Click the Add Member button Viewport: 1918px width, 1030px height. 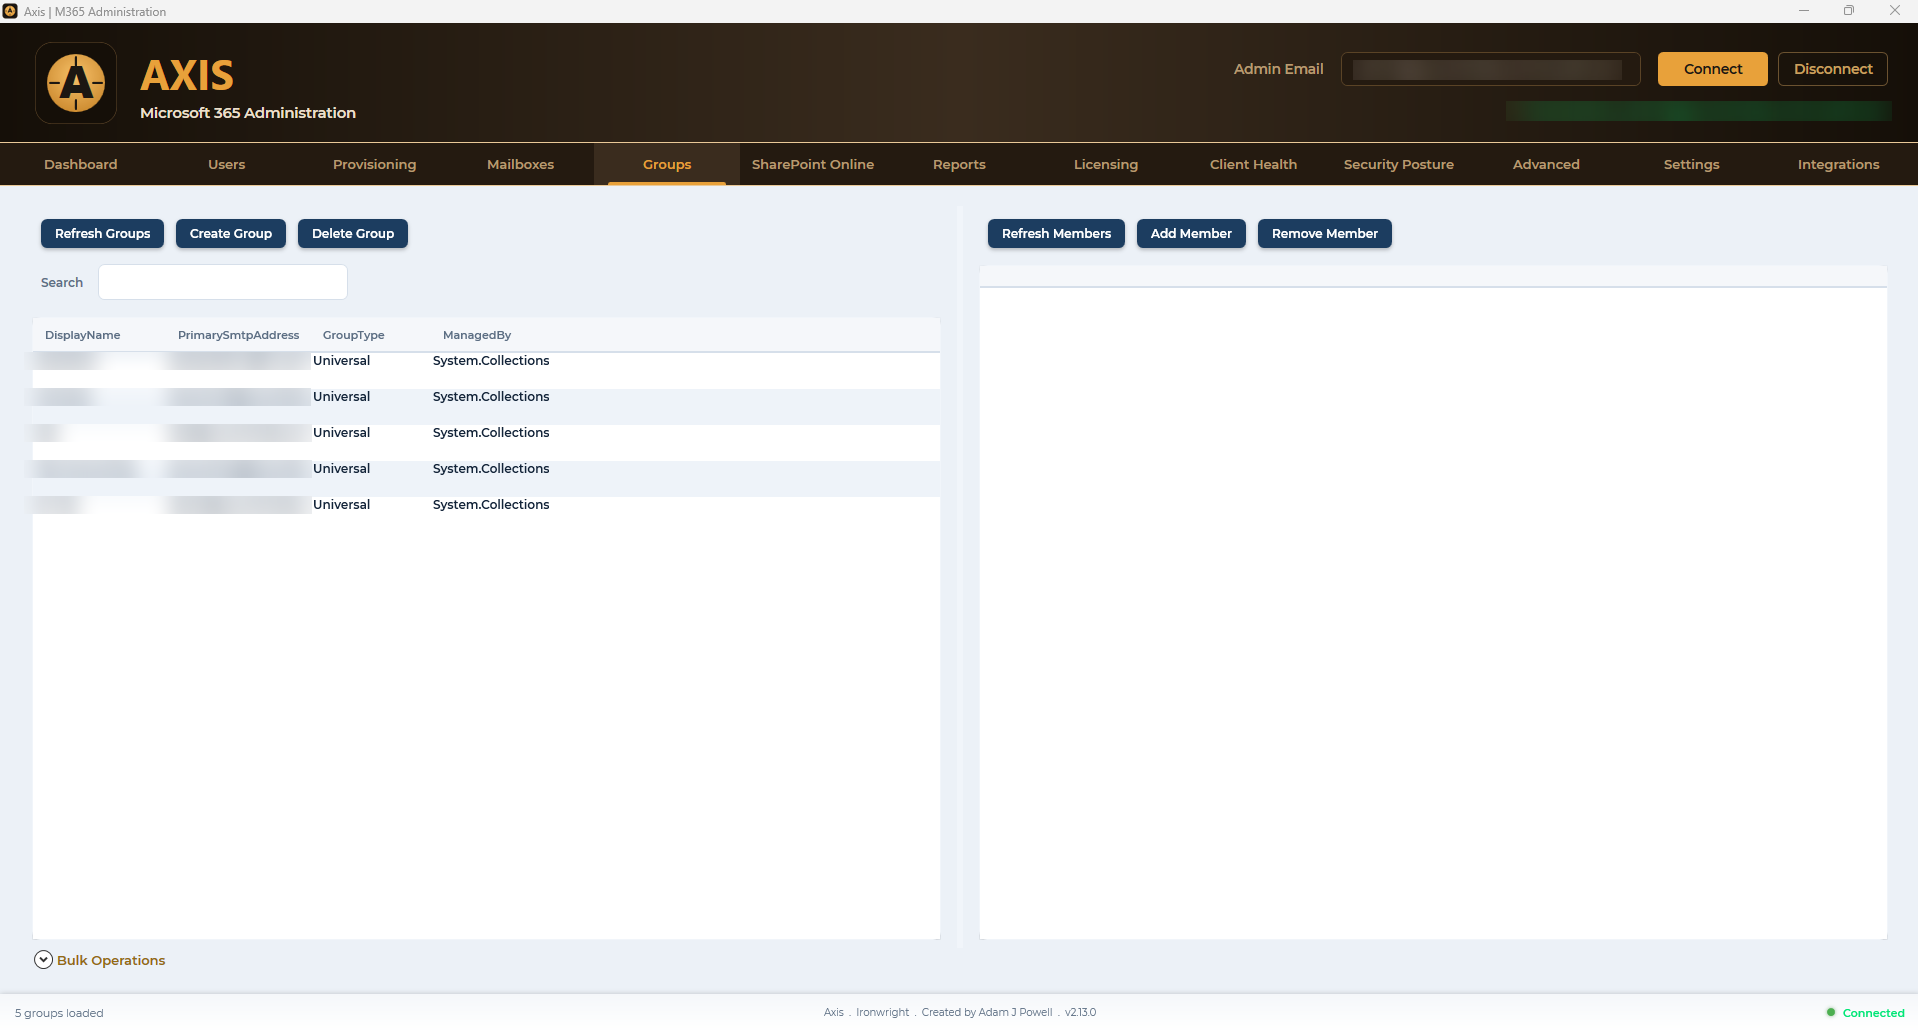coord(1191,233)
